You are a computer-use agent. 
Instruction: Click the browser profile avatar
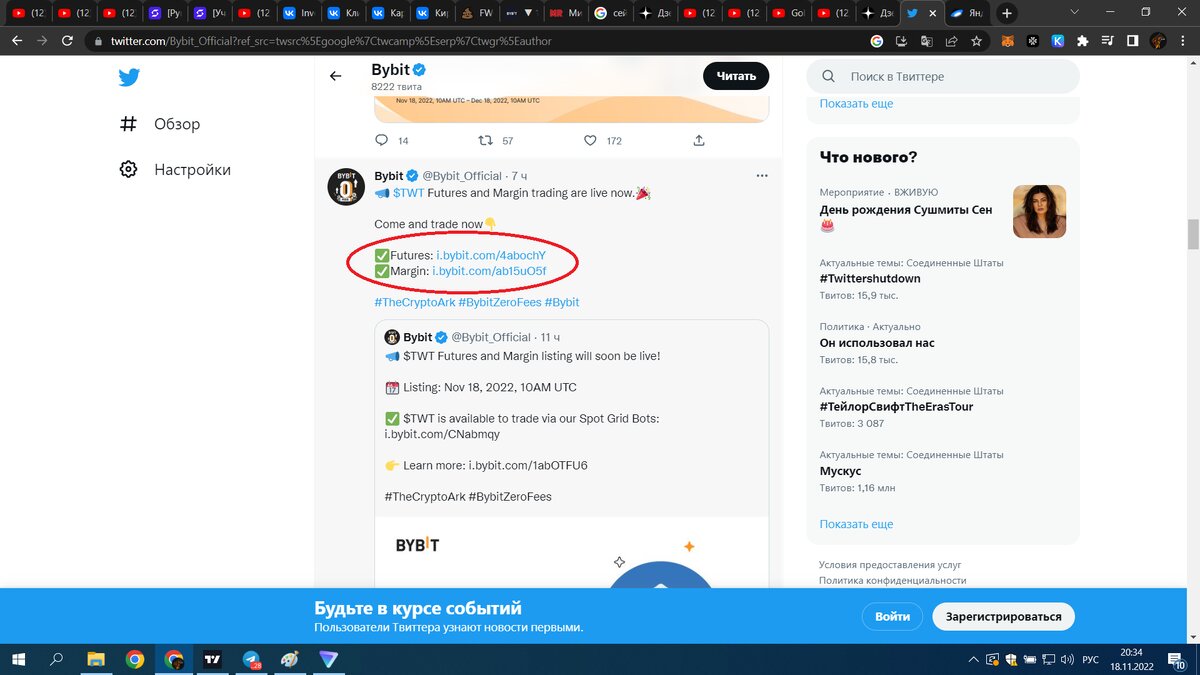[x=1158, y=41]
